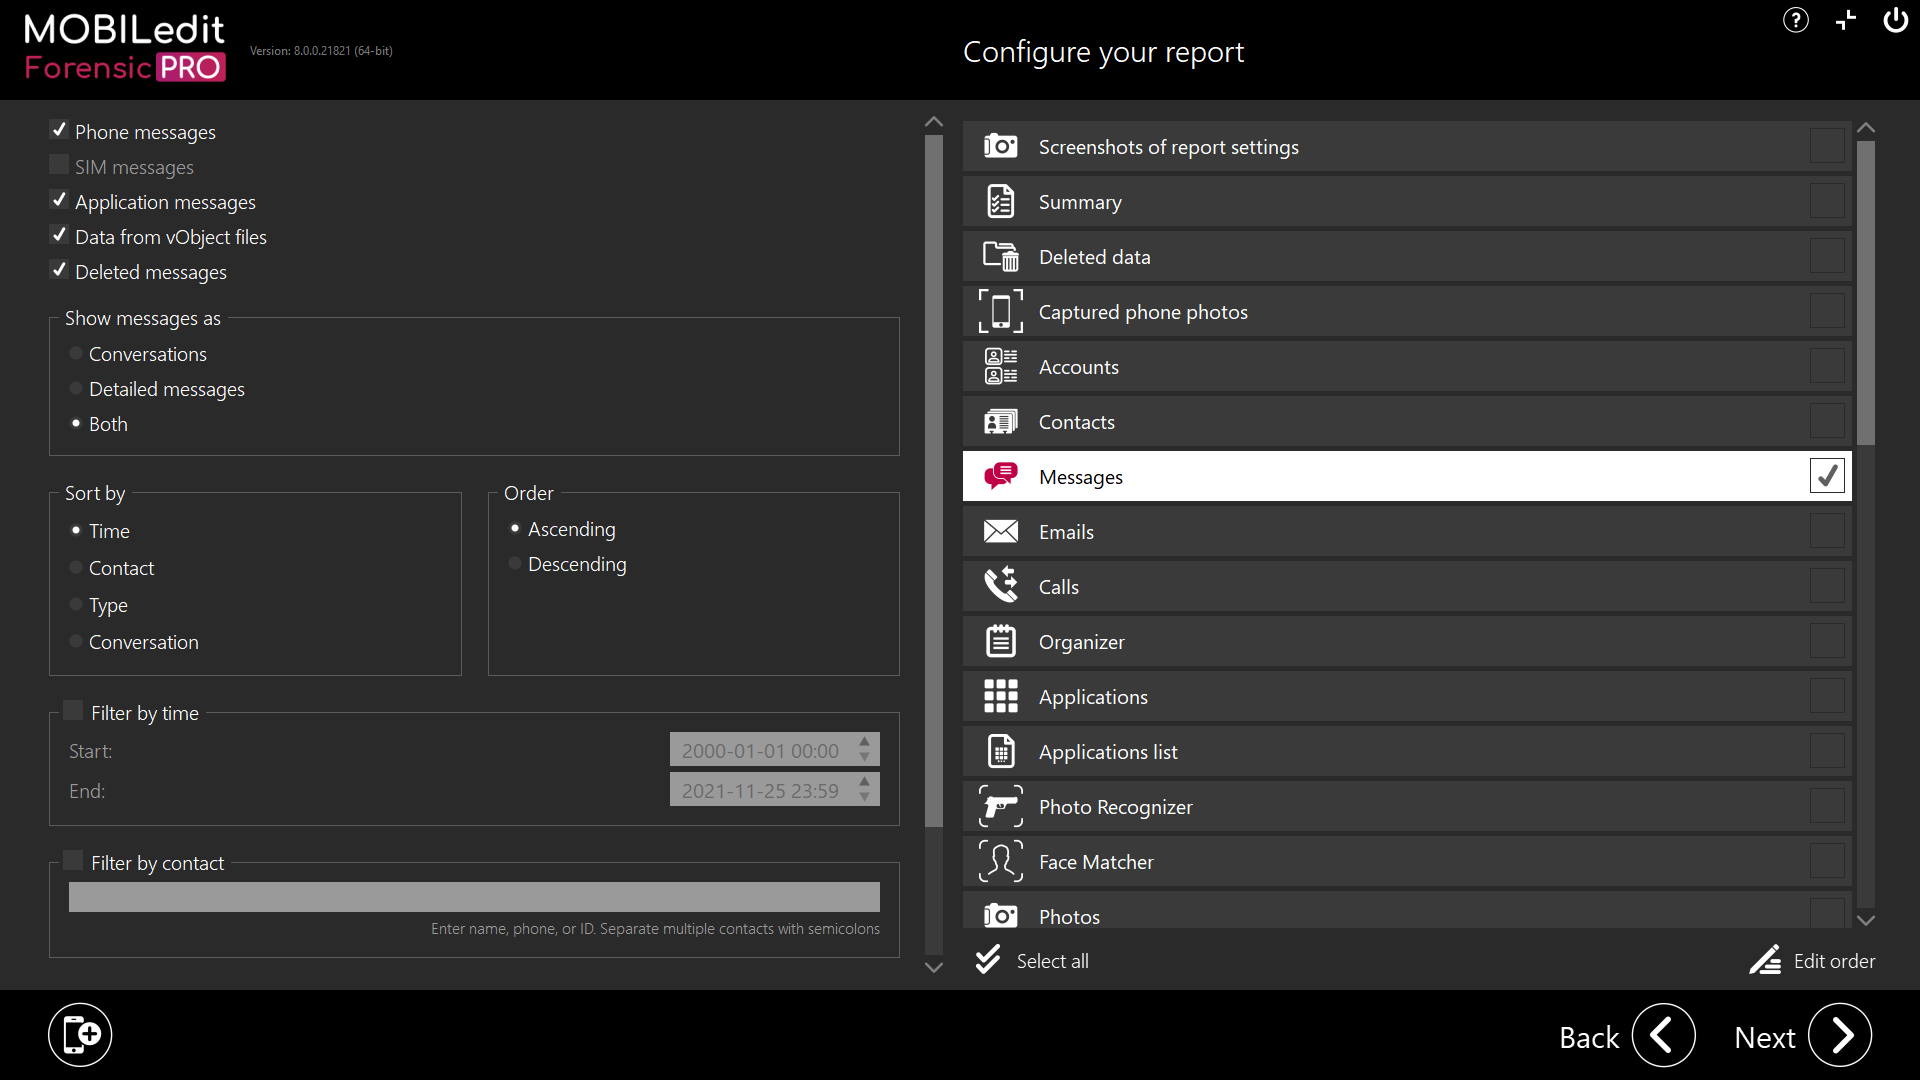The image size is (1920, 1080).
Task: Click the Face Matcher icon
Action: [x=1000, y=861]
